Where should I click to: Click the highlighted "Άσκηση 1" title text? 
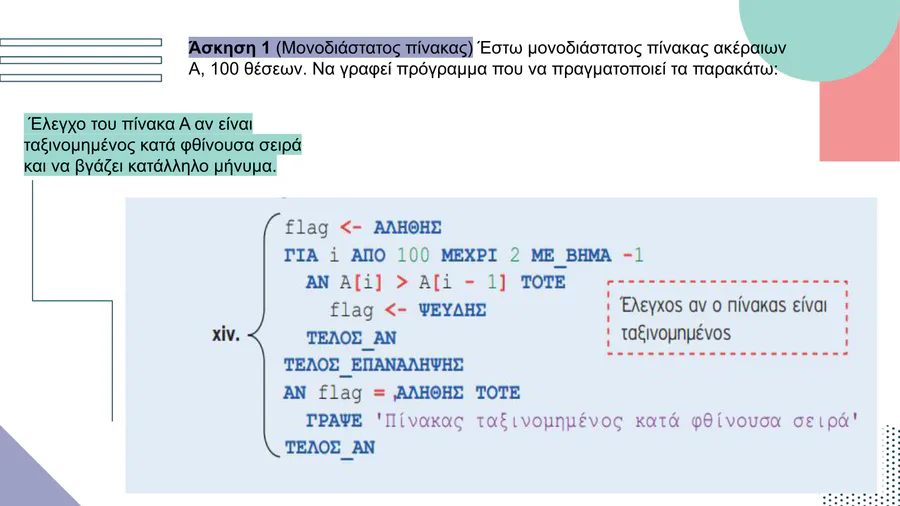tap(229, 48)
